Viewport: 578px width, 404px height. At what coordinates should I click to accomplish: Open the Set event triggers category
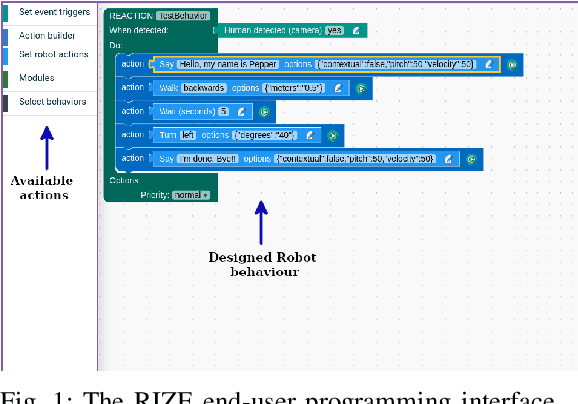click(50, 12)
